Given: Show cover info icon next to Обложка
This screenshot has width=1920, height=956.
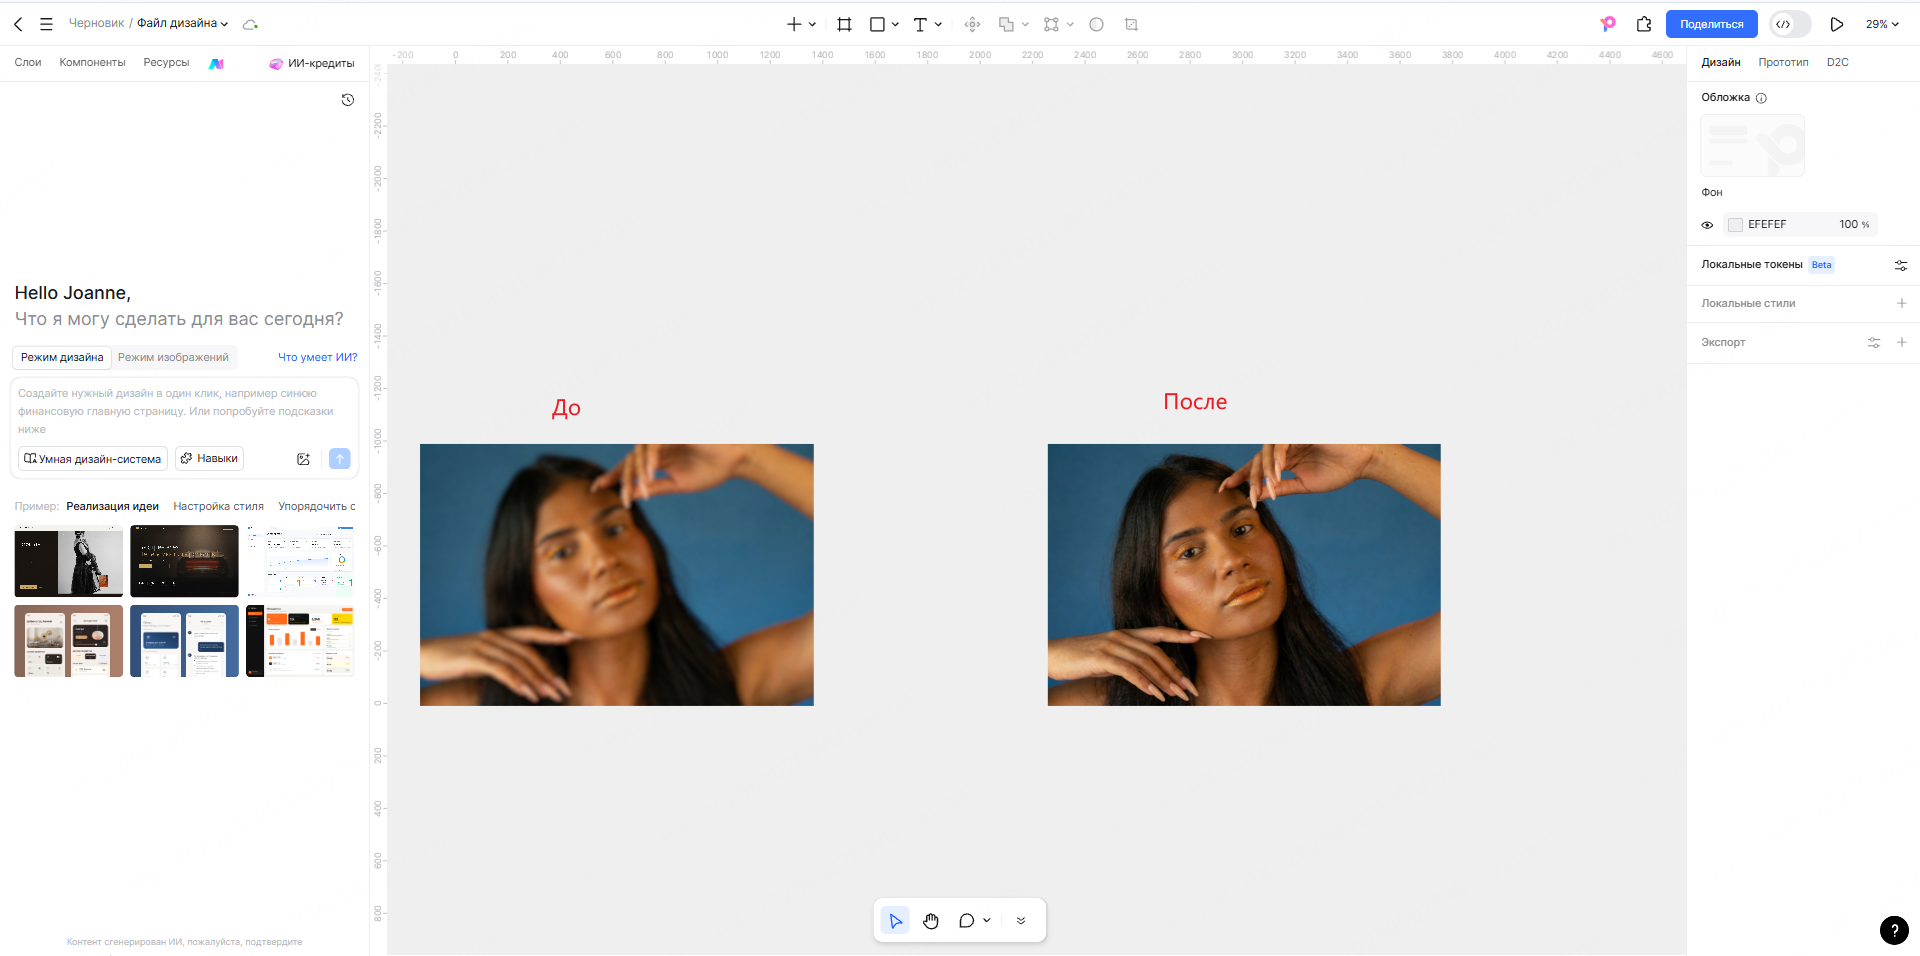Looking at the screenshot, I should [1761, 98].
